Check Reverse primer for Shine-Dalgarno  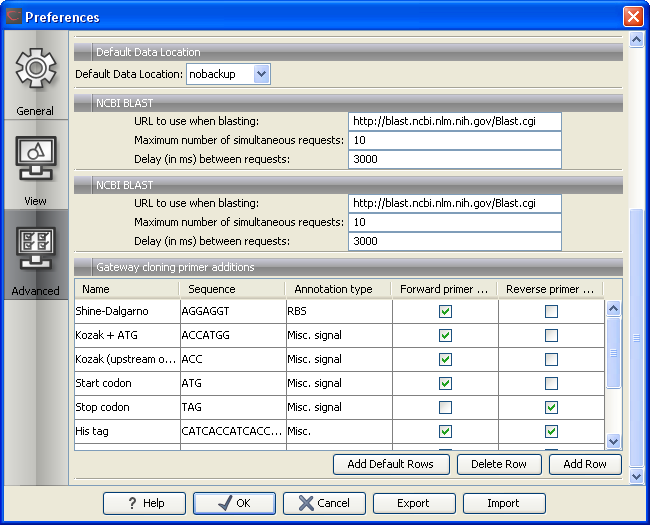click(551, 311)
